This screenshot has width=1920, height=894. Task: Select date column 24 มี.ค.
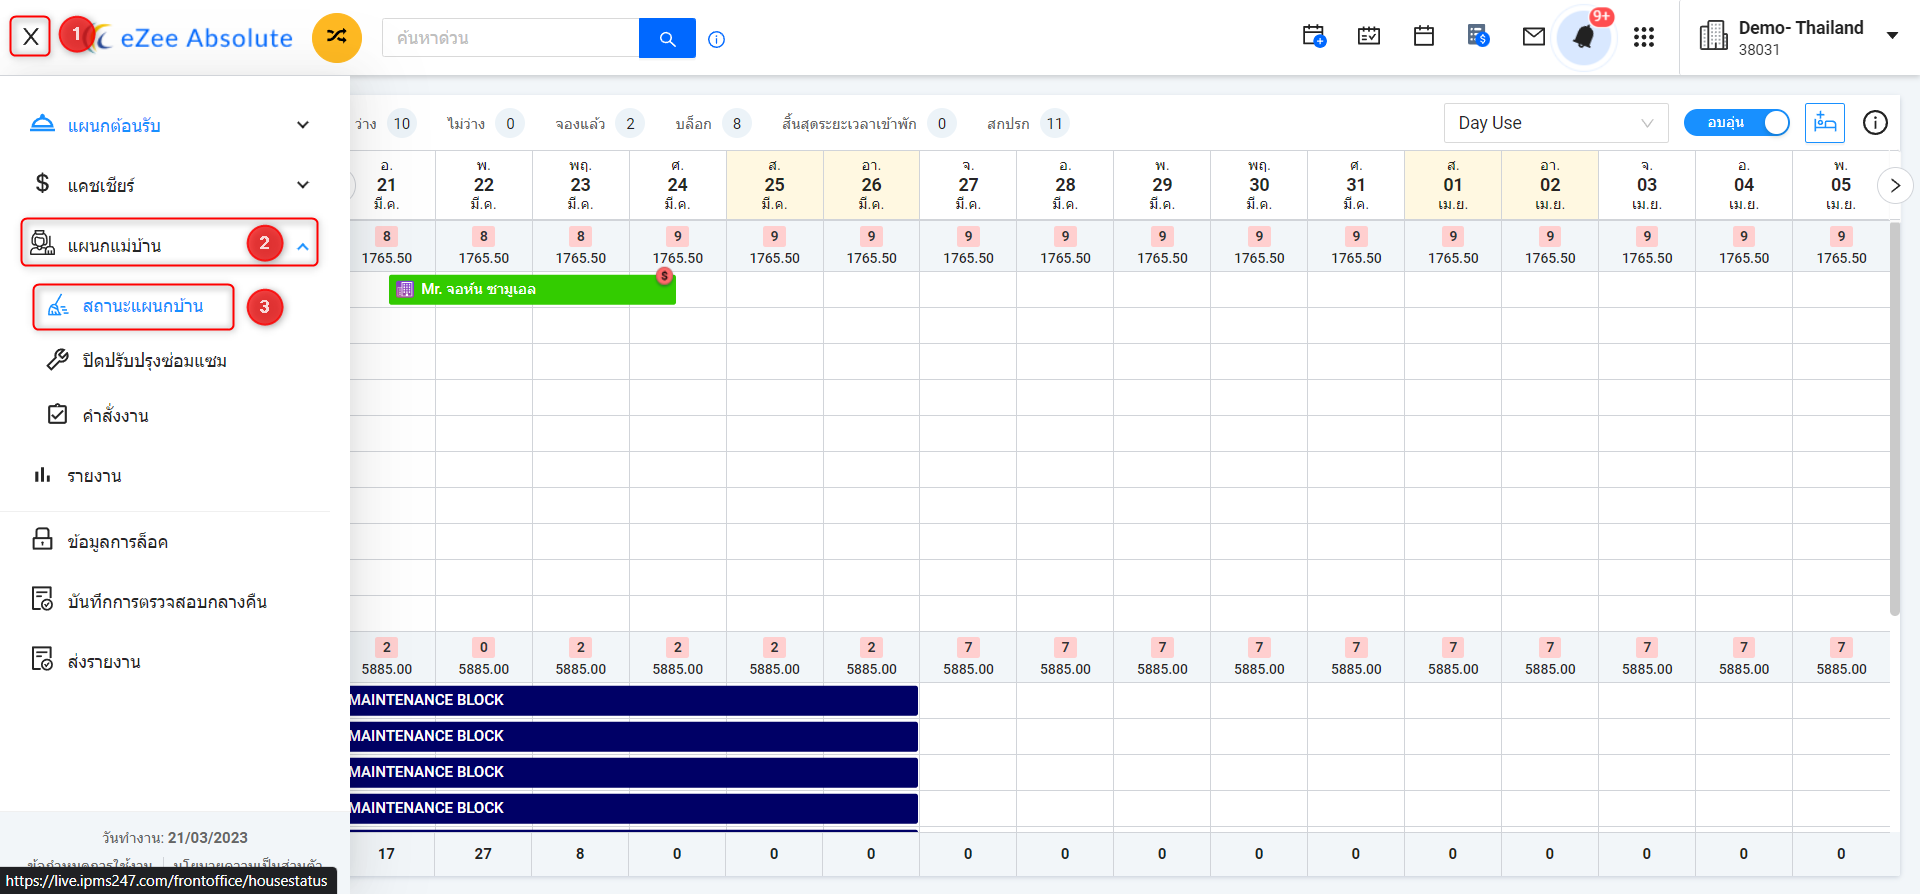coord(678,185)
